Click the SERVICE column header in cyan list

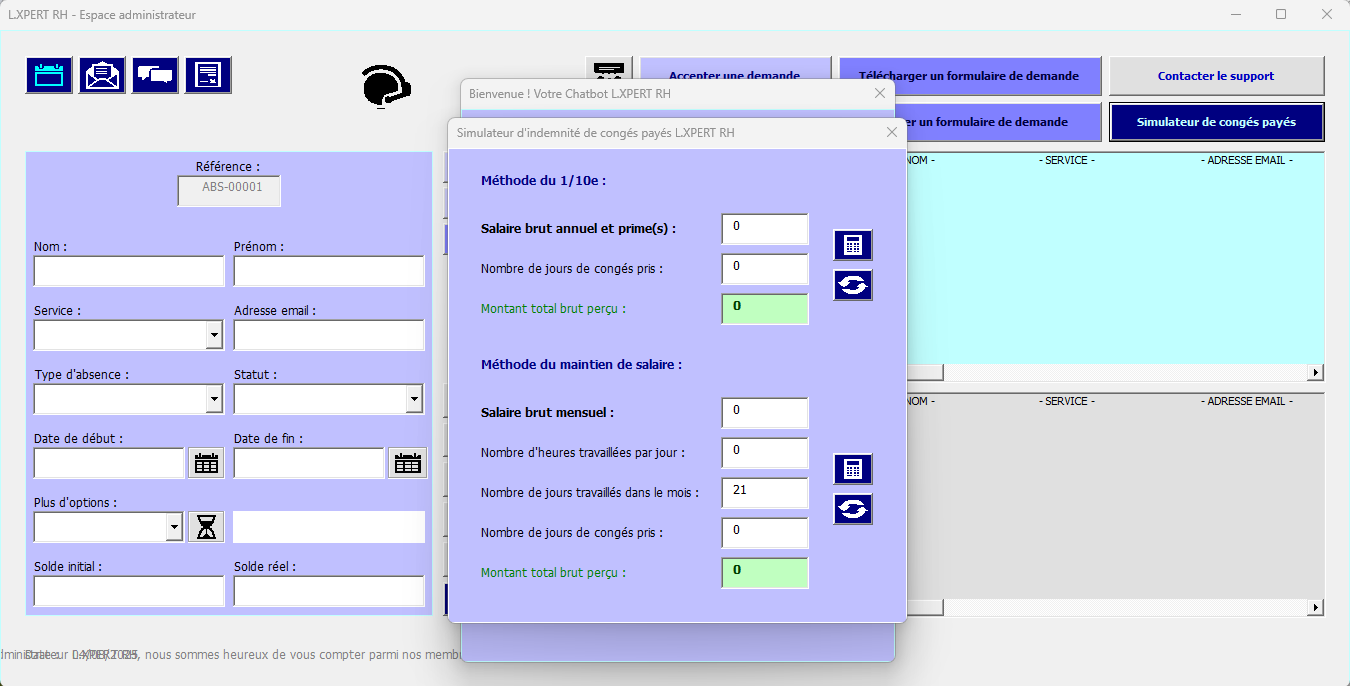coord(1067,161)
